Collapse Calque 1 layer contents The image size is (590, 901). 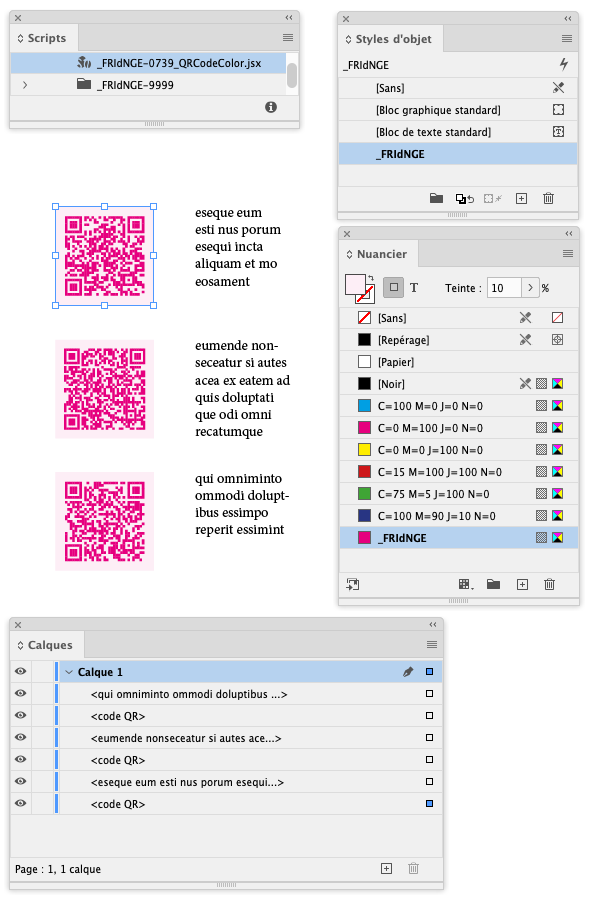69,672
